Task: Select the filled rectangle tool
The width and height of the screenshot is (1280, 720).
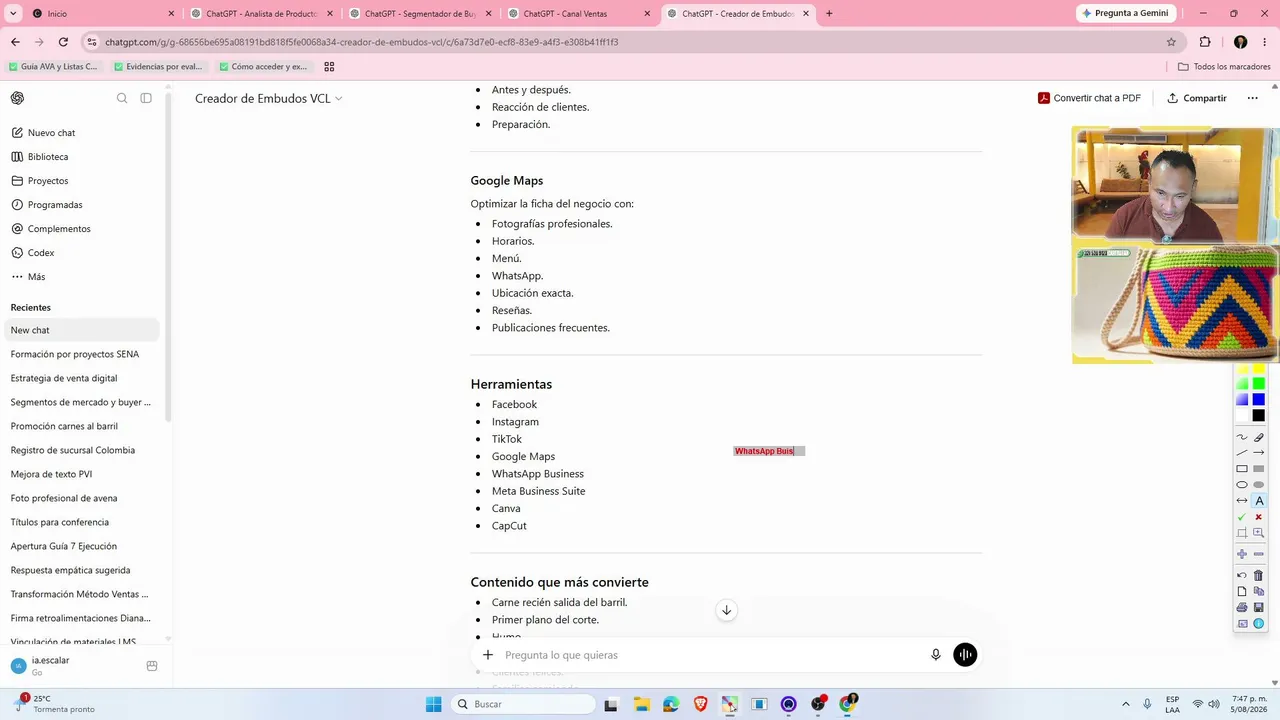Action: 1259,469
